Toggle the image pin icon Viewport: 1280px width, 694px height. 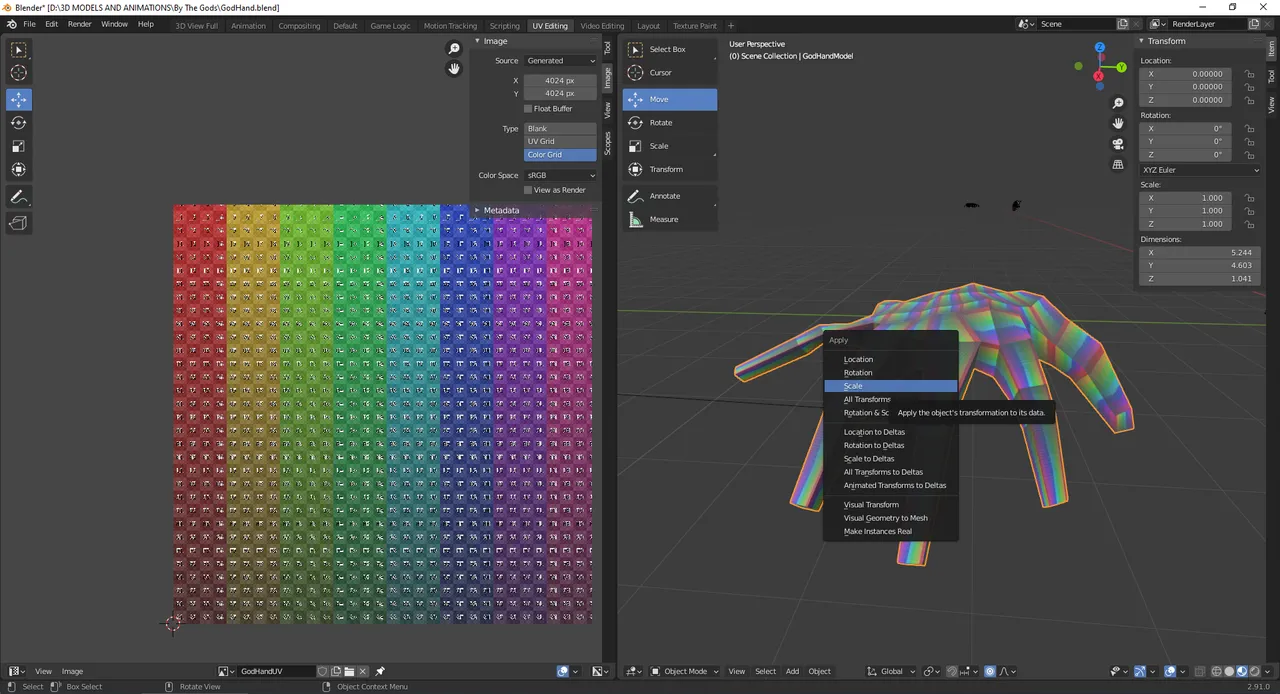pos(380,671)
